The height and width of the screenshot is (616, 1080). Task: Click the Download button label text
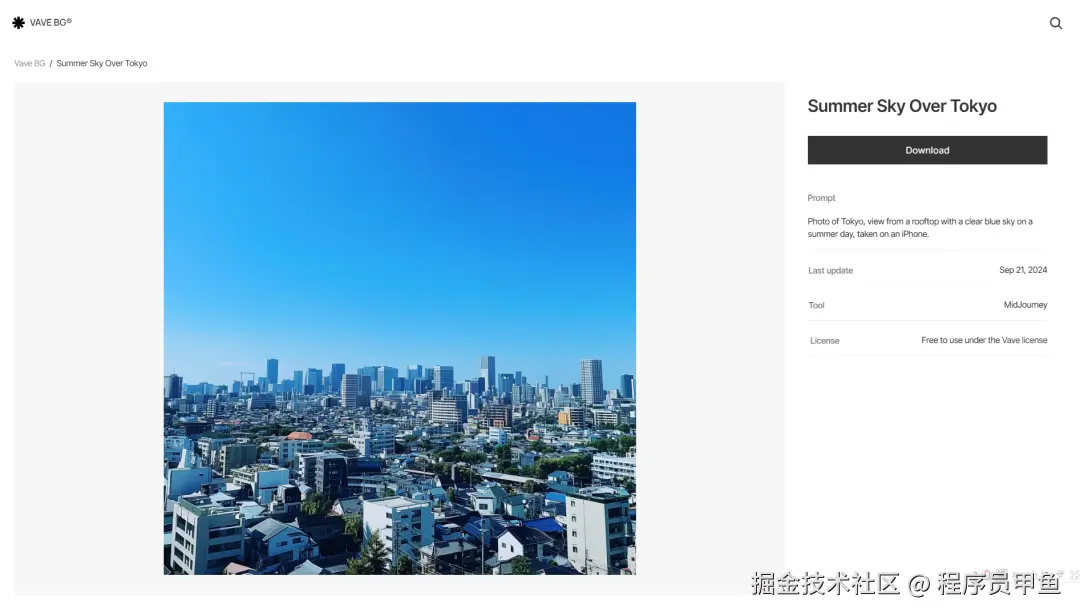coord(927,150)
